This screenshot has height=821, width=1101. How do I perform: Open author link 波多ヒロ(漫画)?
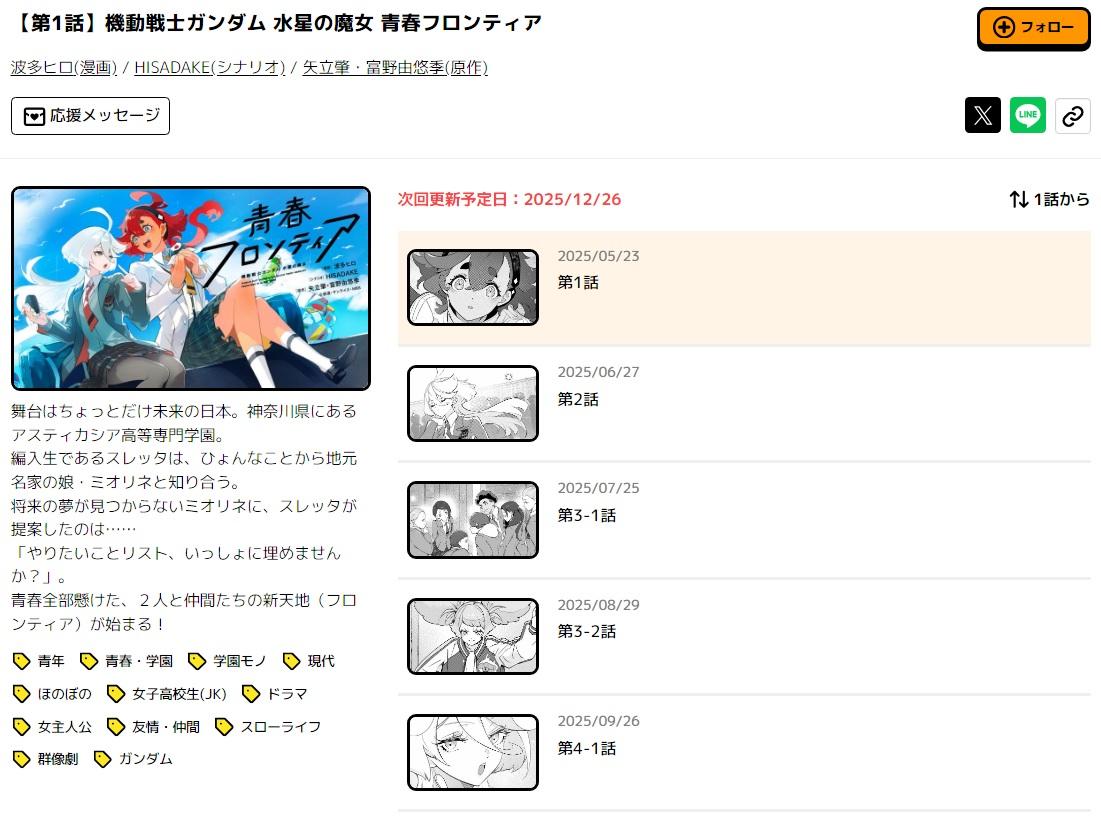tap(64, 67)
